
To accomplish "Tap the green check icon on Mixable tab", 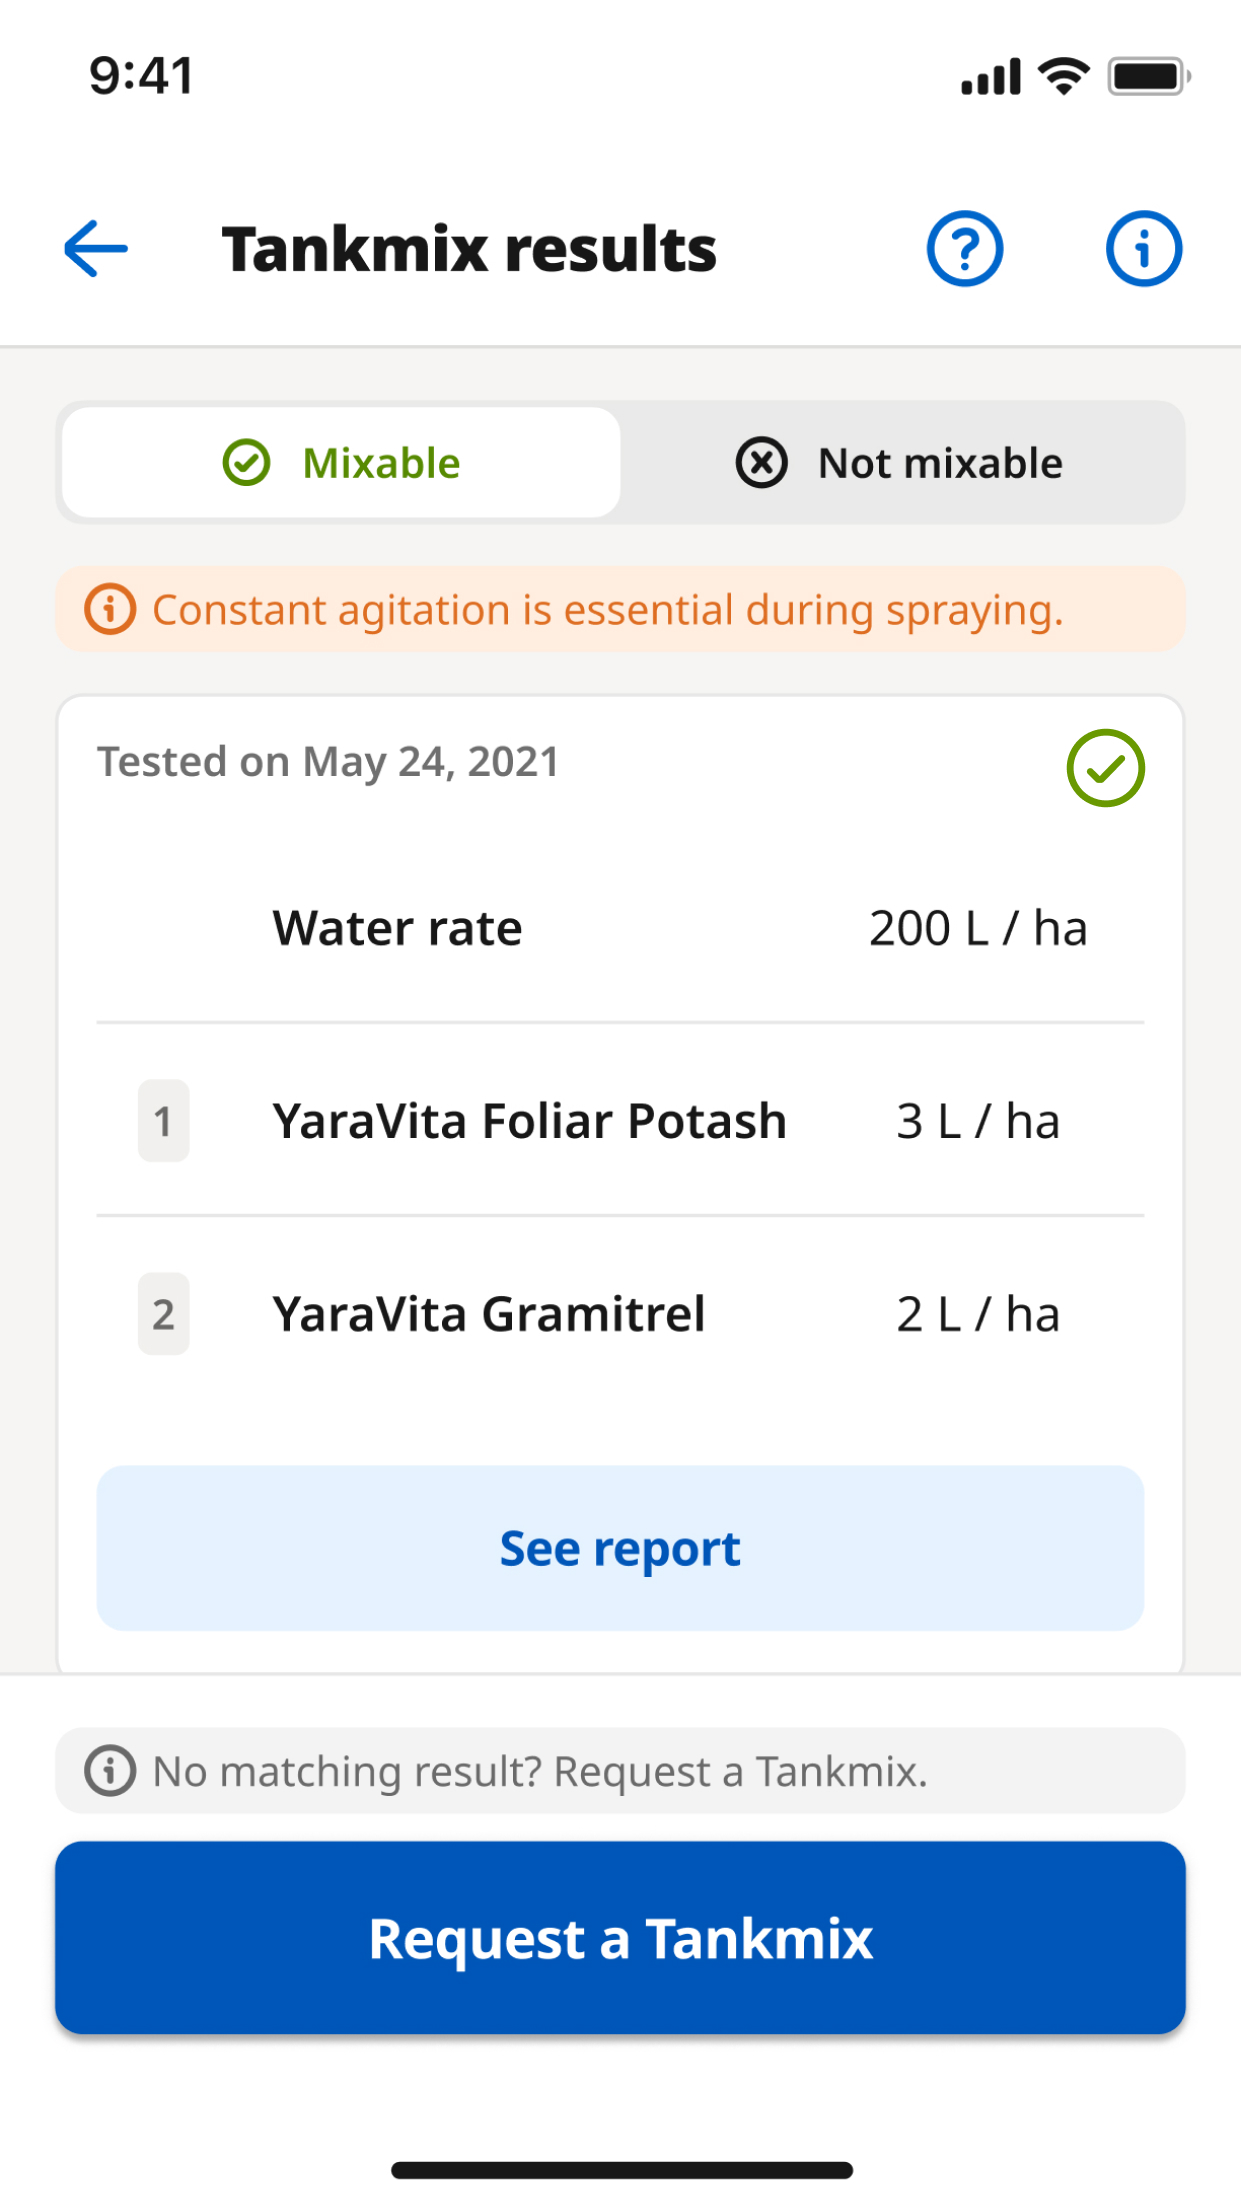I will 246,463.
